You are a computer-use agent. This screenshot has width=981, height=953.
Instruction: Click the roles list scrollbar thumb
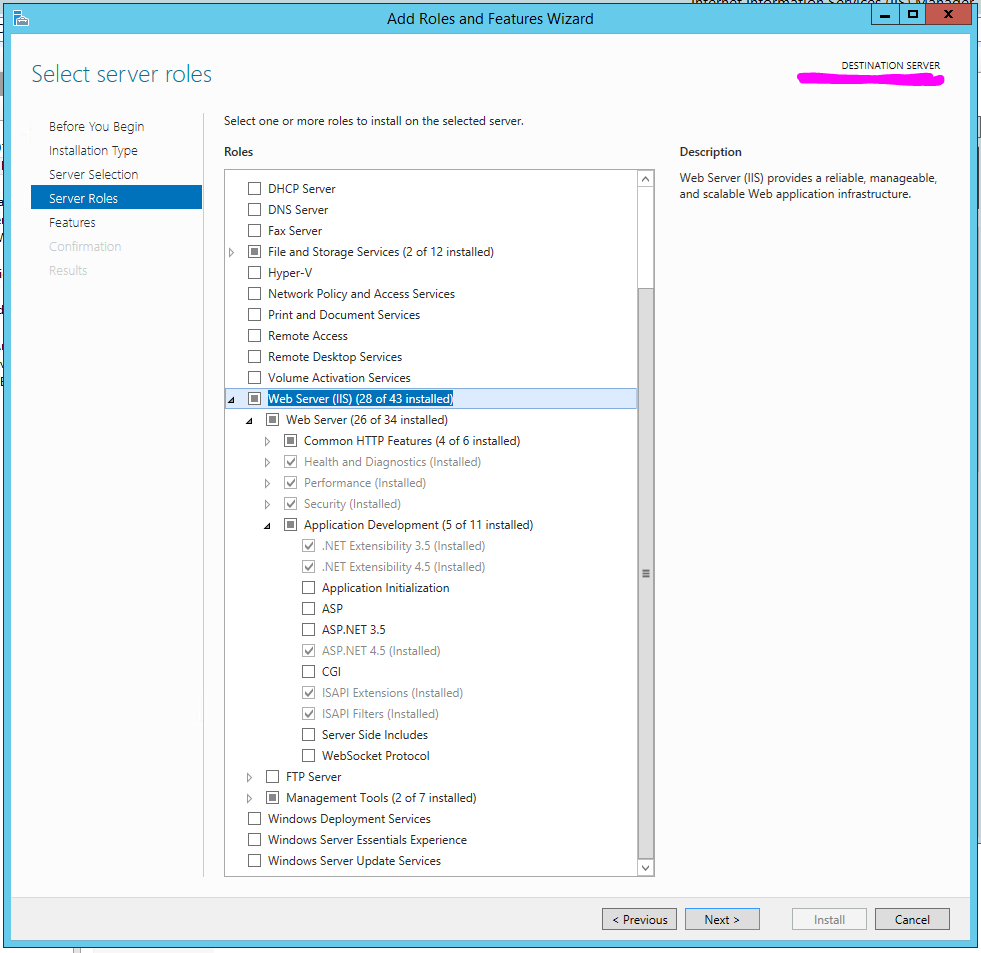pos(646,573)
